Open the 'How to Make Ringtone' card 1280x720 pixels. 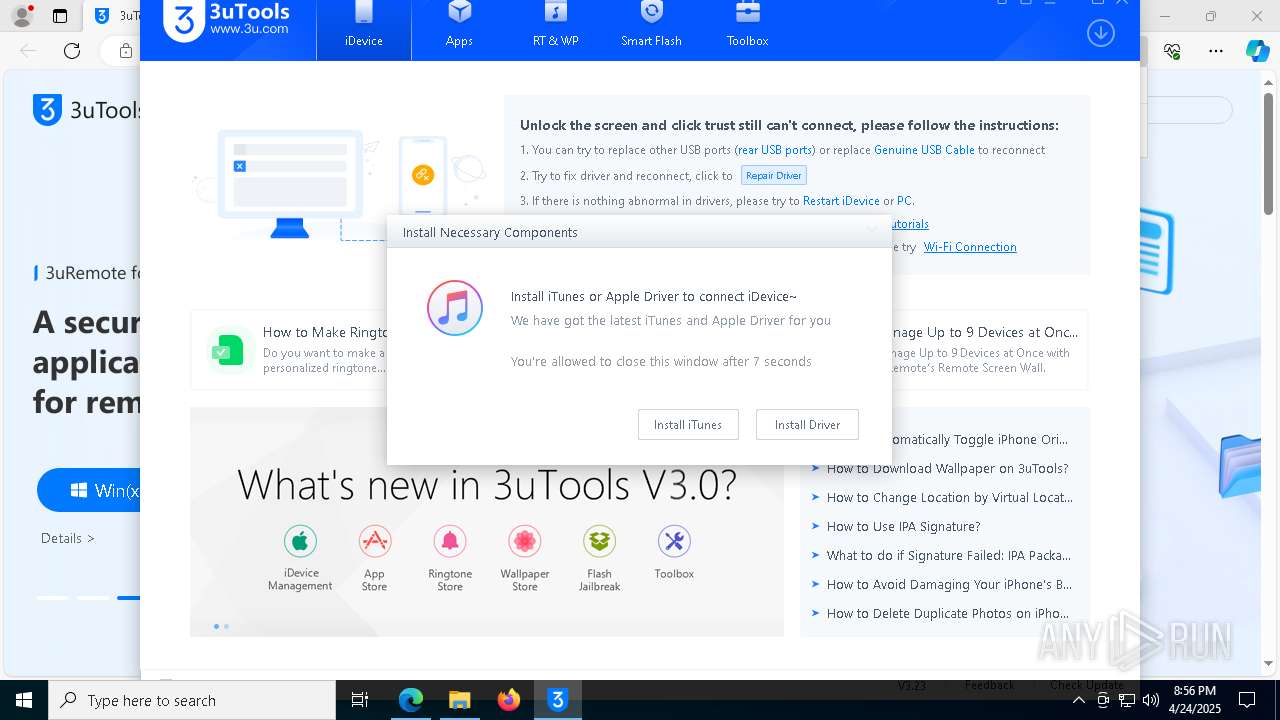pyautogui.click(x=290, y=350)
